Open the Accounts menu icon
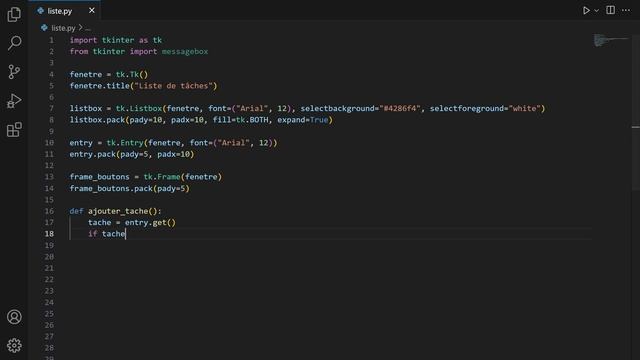640x360 pixels. 14,317
